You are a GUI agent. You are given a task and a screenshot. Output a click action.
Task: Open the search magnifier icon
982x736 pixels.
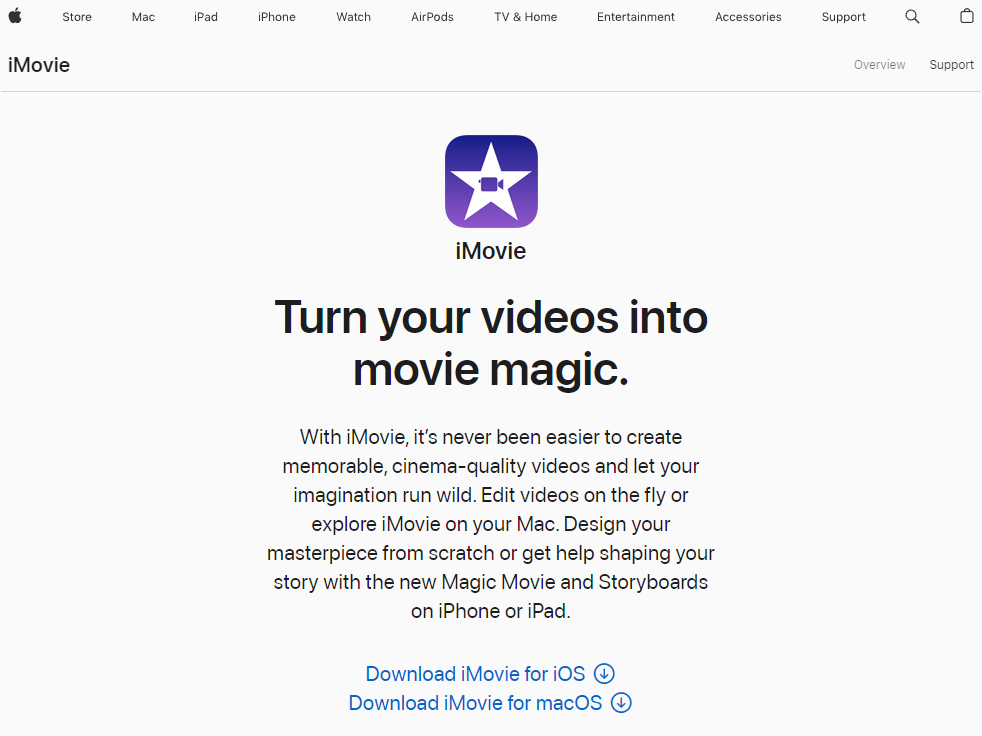coord(912,17)
